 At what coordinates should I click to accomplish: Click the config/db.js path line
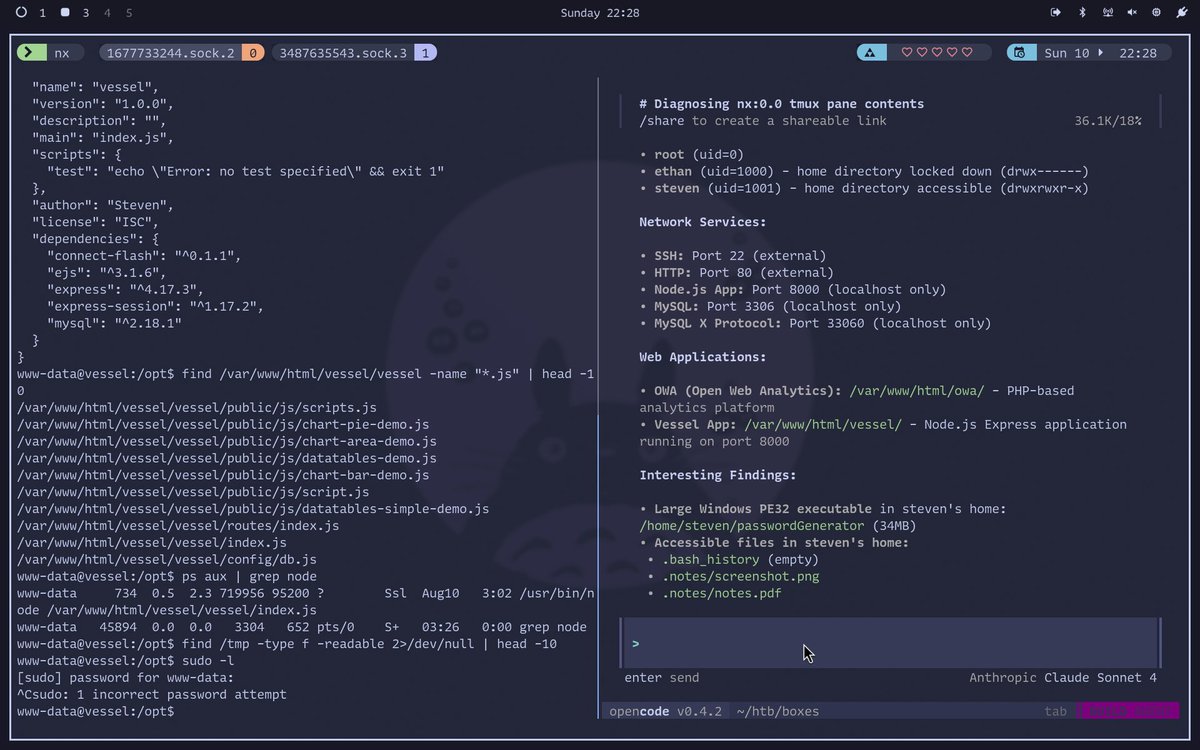click(167, 560)
